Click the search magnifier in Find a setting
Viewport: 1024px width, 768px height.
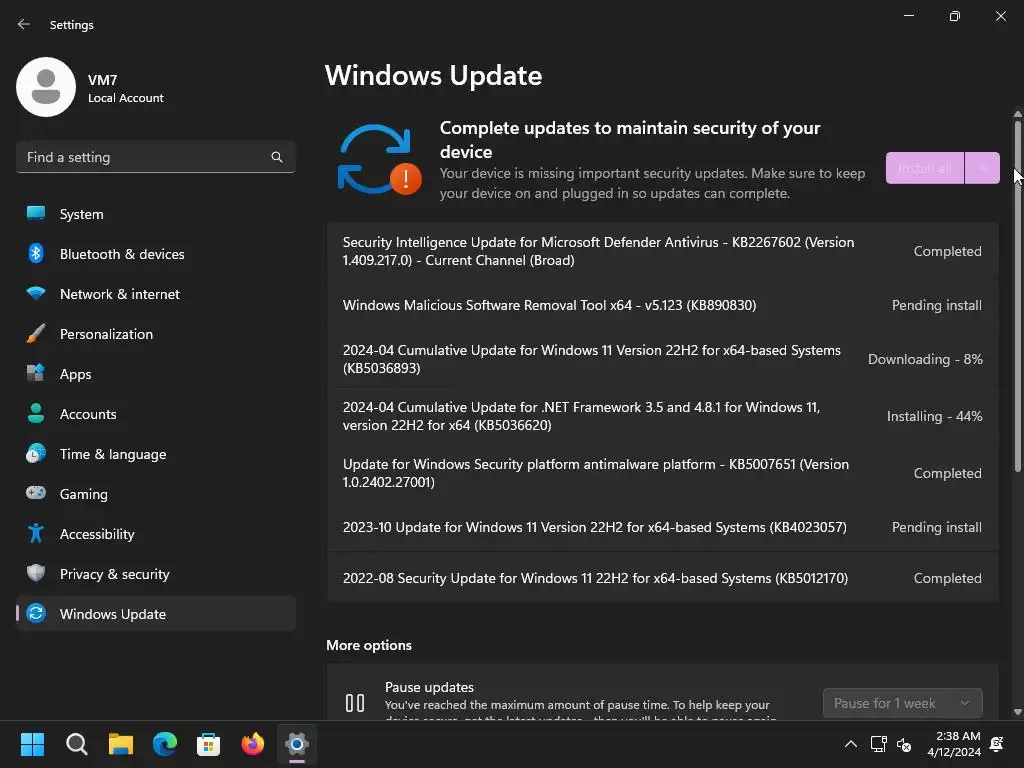(277, 157)
